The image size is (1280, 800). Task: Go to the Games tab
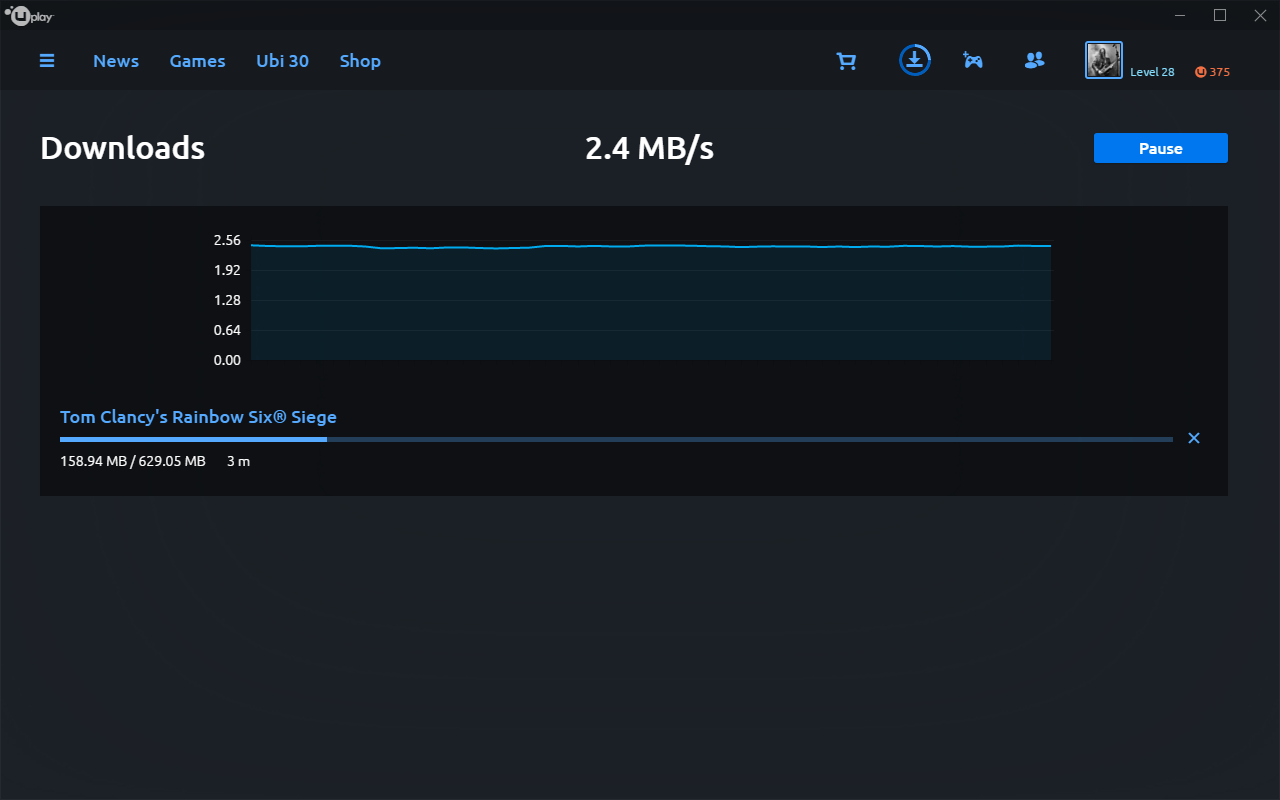(x=197, y=61)
